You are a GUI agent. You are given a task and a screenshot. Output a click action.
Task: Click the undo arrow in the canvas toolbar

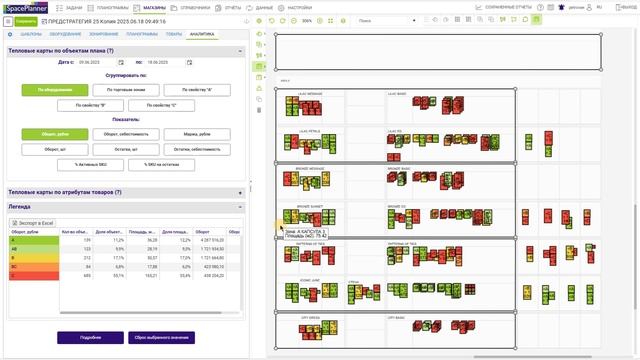[271, 20]
